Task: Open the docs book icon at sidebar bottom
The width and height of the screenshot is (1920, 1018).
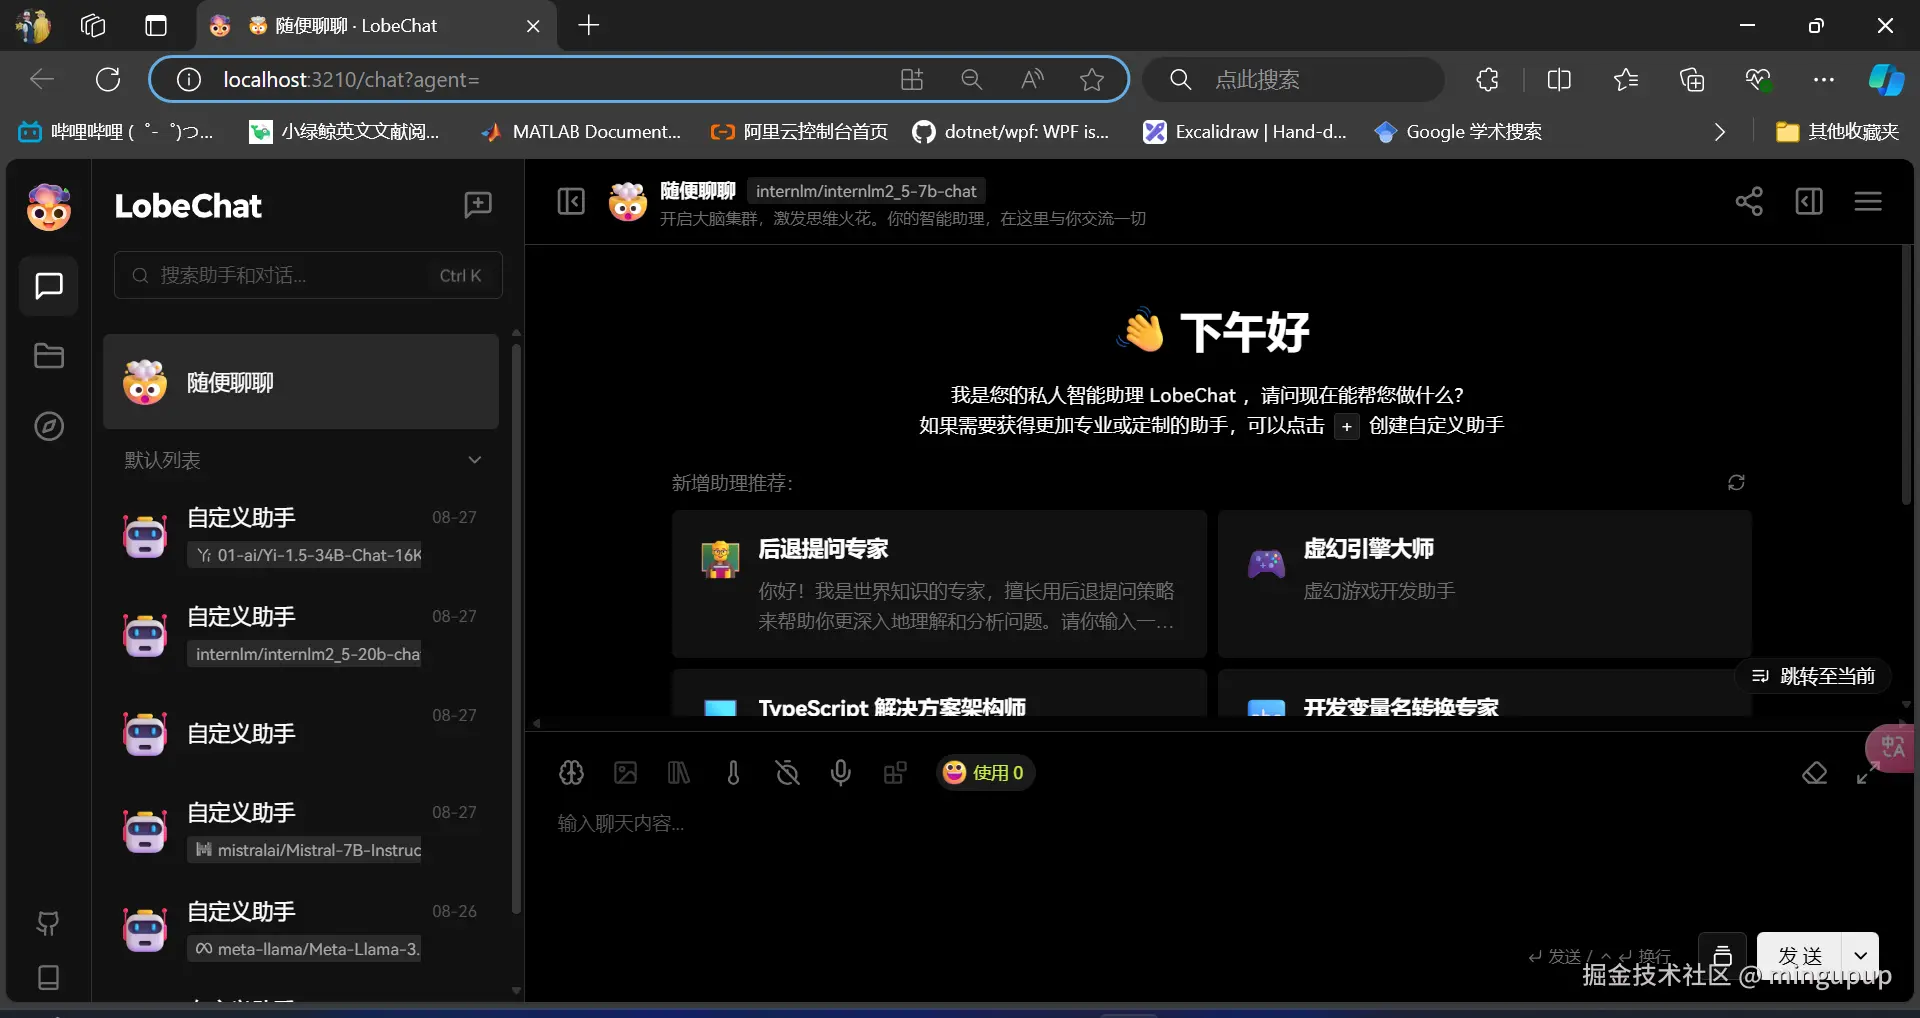Action: click(48, 977)
